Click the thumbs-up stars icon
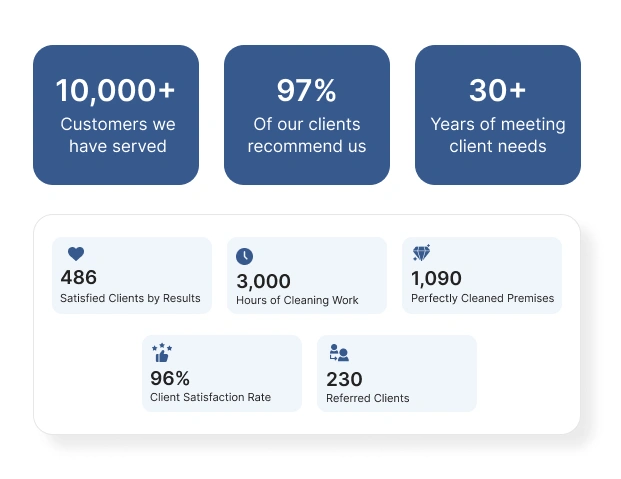621x479 pixels. 161,353
